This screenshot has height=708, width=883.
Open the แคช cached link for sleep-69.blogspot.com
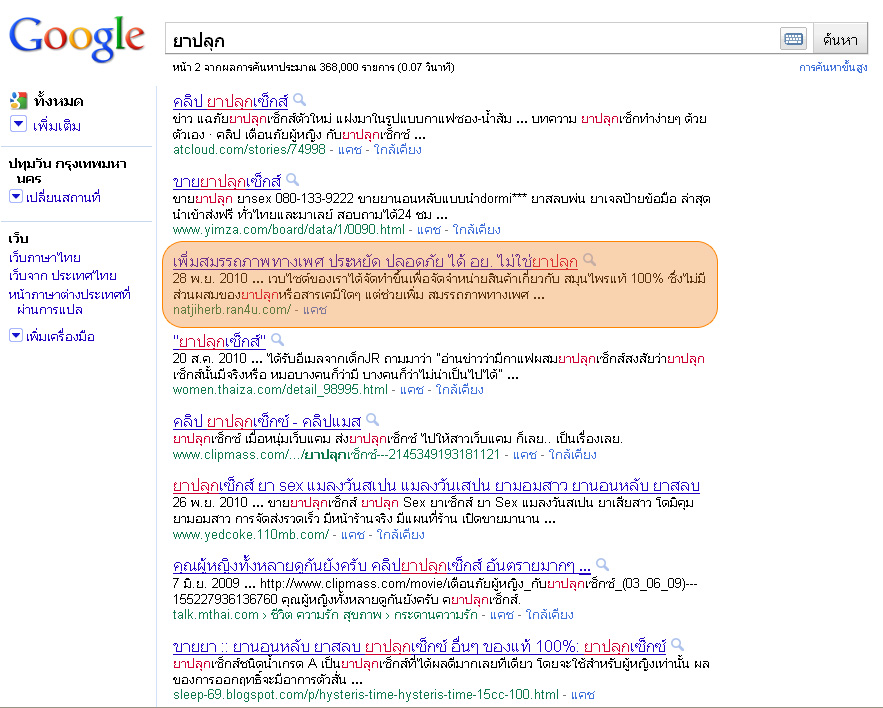pyautogui.click(x=583, y=694)
